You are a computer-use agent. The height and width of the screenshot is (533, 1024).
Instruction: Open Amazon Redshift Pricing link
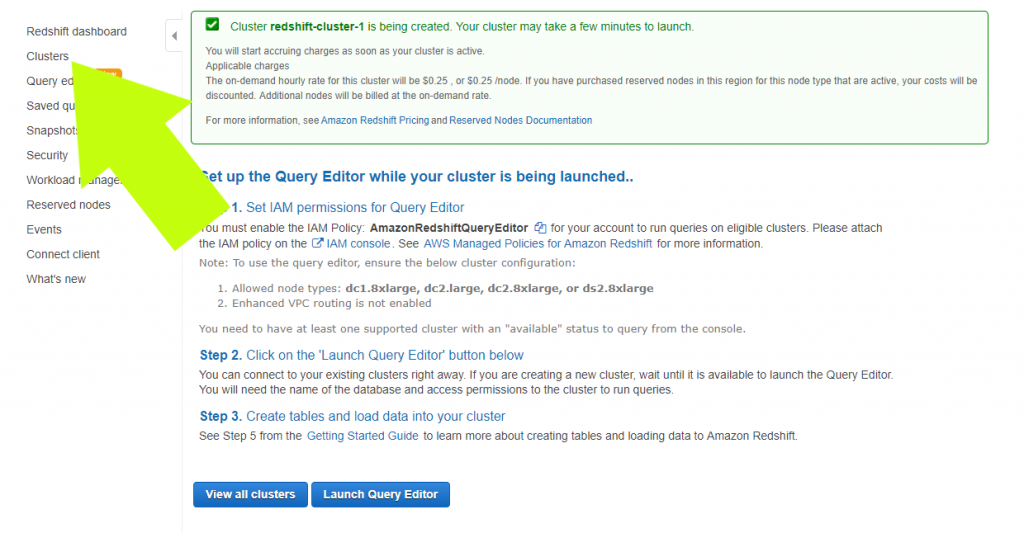(375, 120)
